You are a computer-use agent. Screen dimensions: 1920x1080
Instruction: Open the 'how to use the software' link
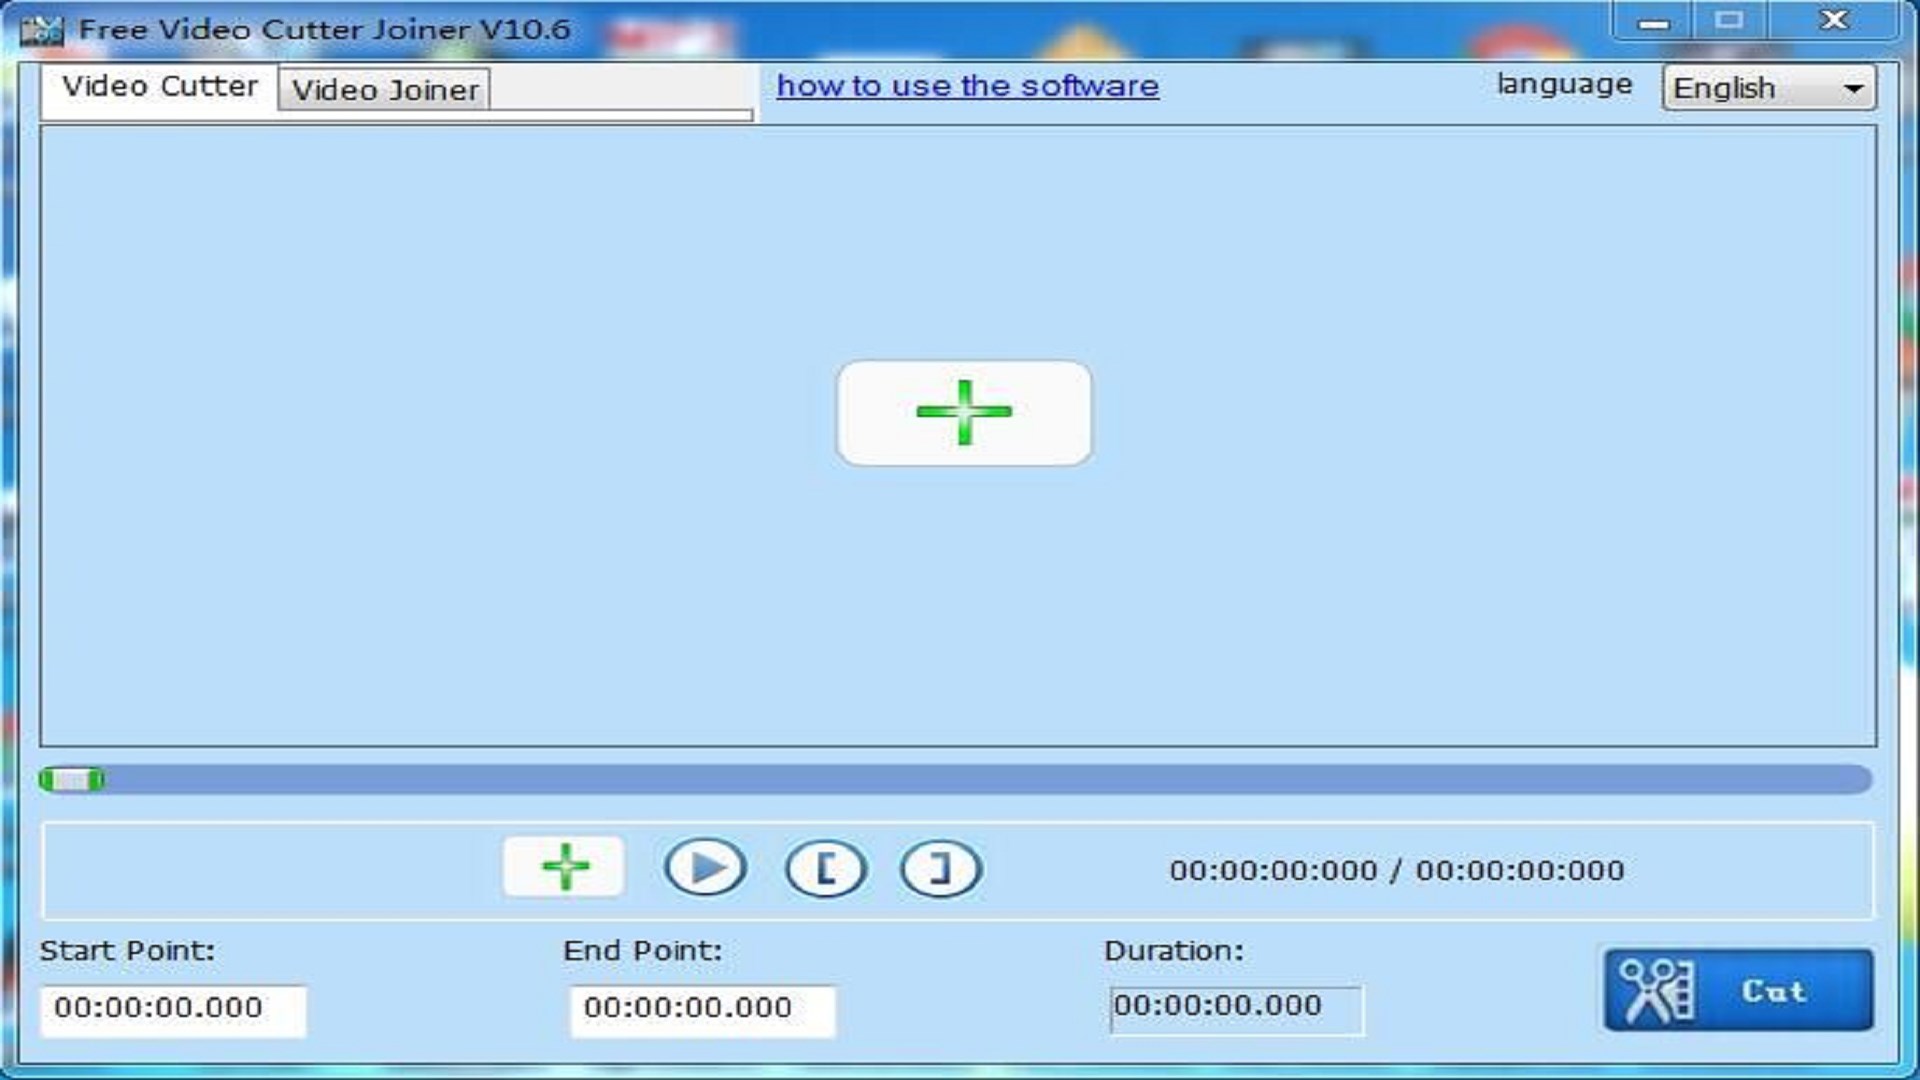(967, 86)
